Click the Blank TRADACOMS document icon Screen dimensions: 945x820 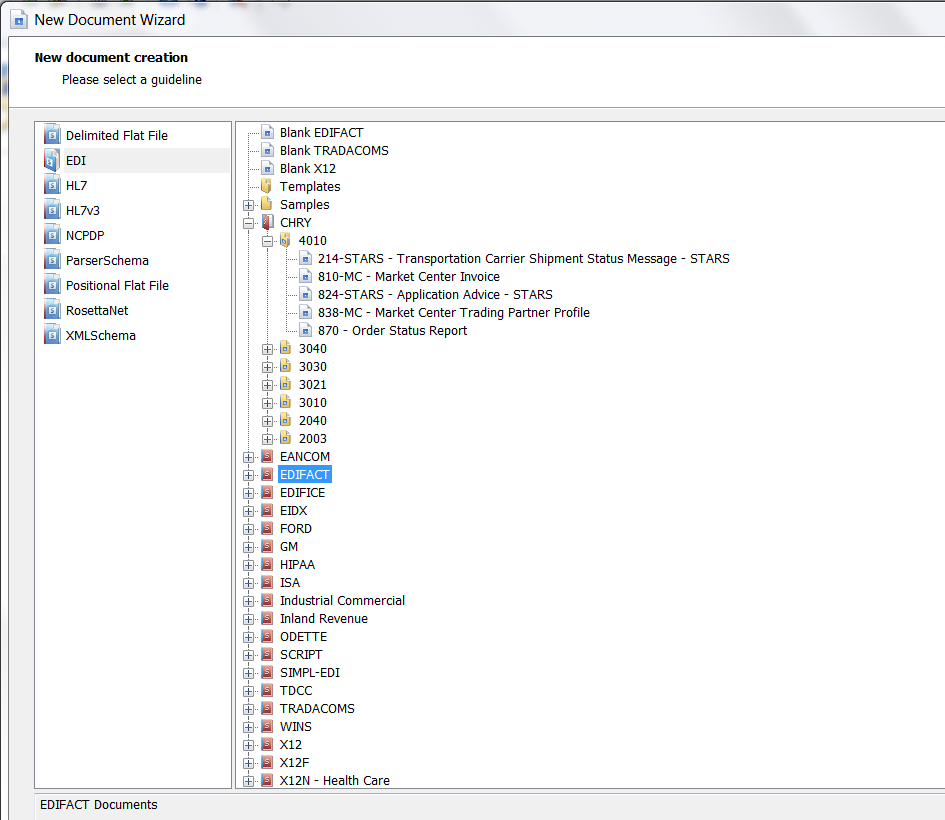tap(267, 150)
